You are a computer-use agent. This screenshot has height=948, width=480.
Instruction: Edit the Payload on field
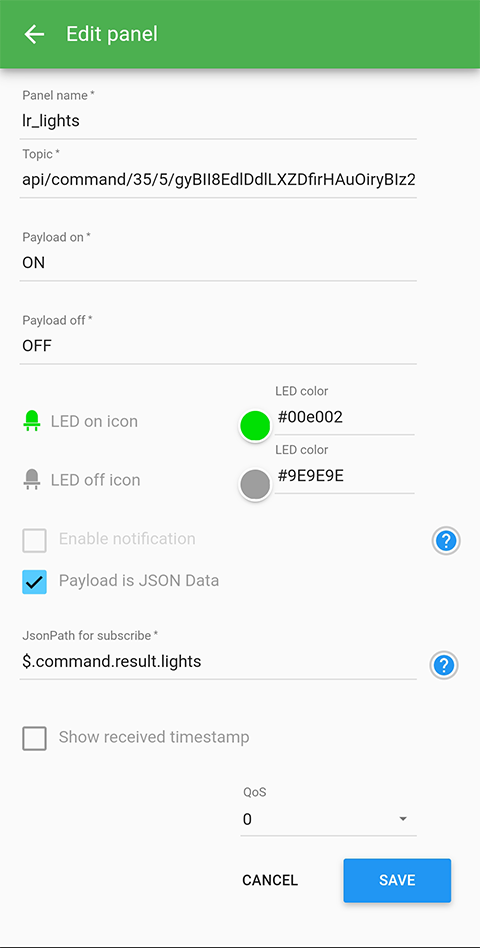click(x=218, y=263)
